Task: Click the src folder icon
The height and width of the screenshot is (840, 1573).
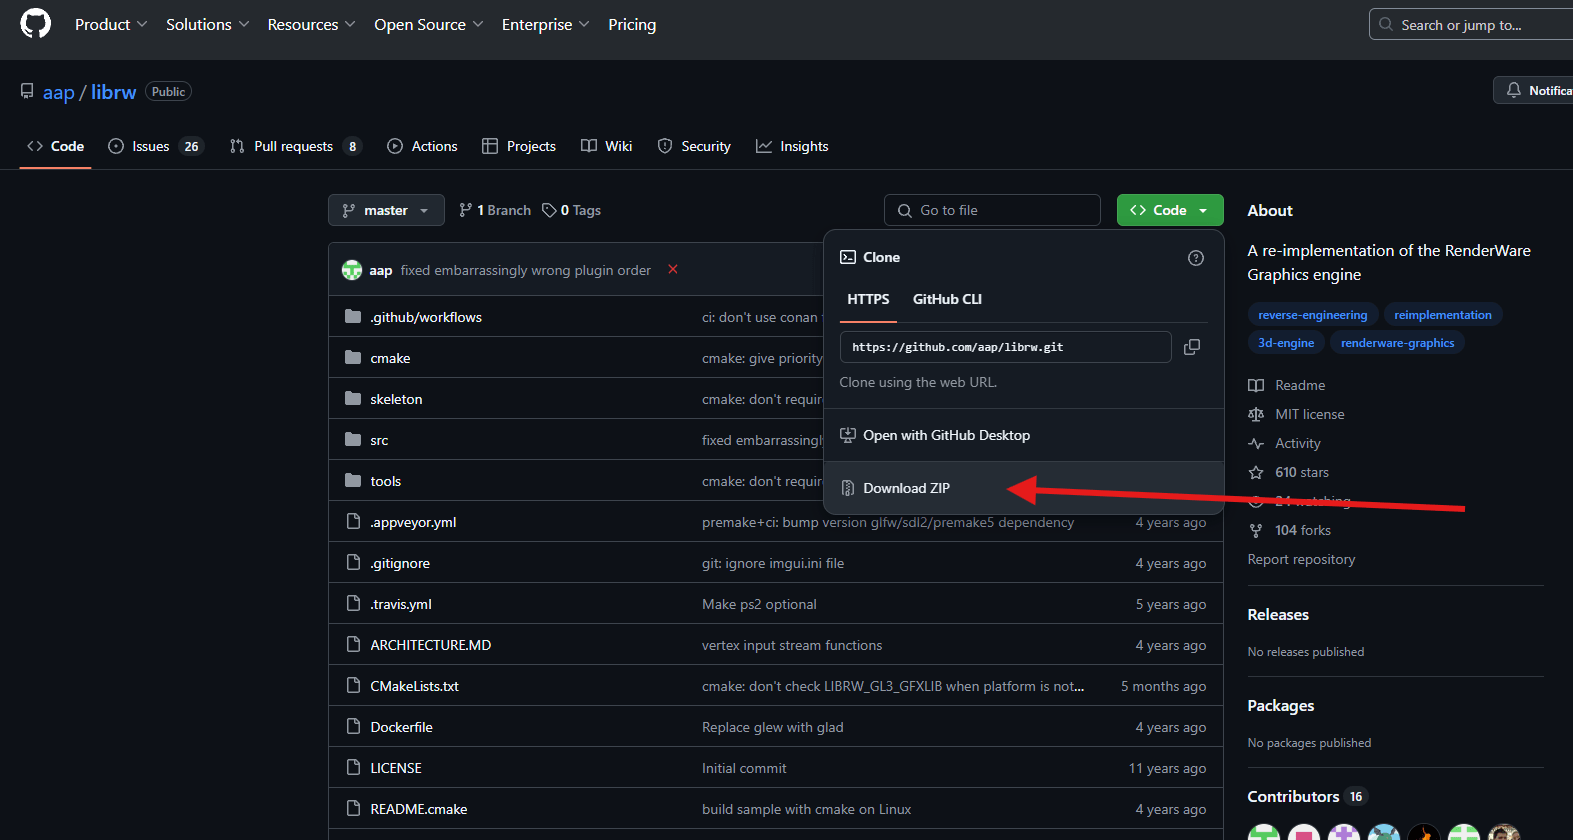Action: point(353,439)
